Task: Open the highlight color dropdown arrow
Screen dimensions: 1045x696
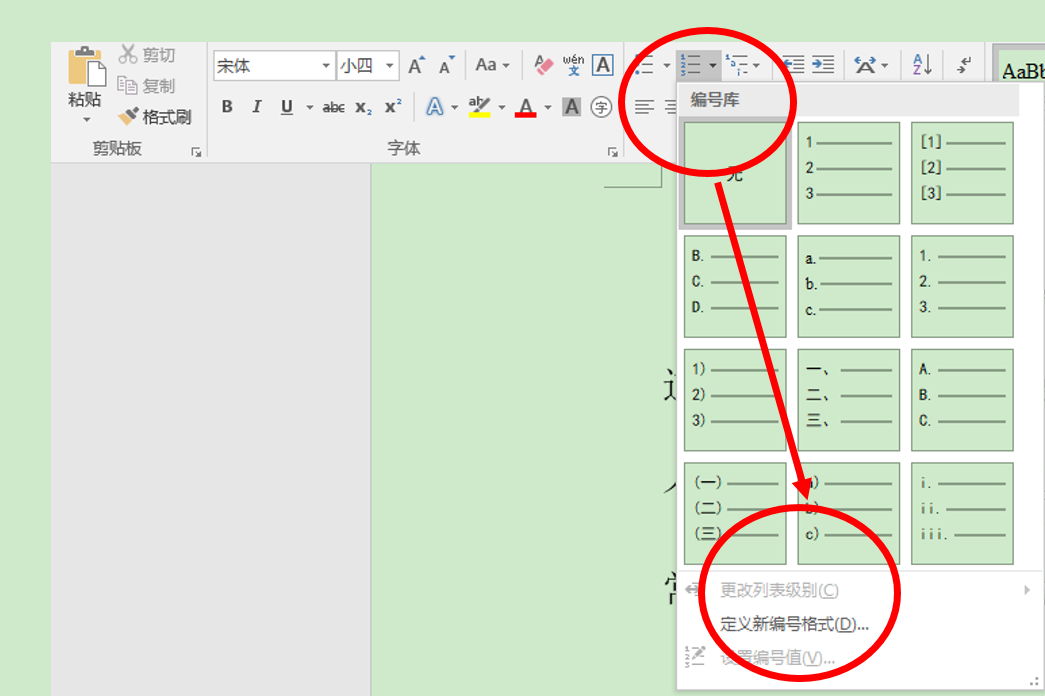Action: (502, 107)
